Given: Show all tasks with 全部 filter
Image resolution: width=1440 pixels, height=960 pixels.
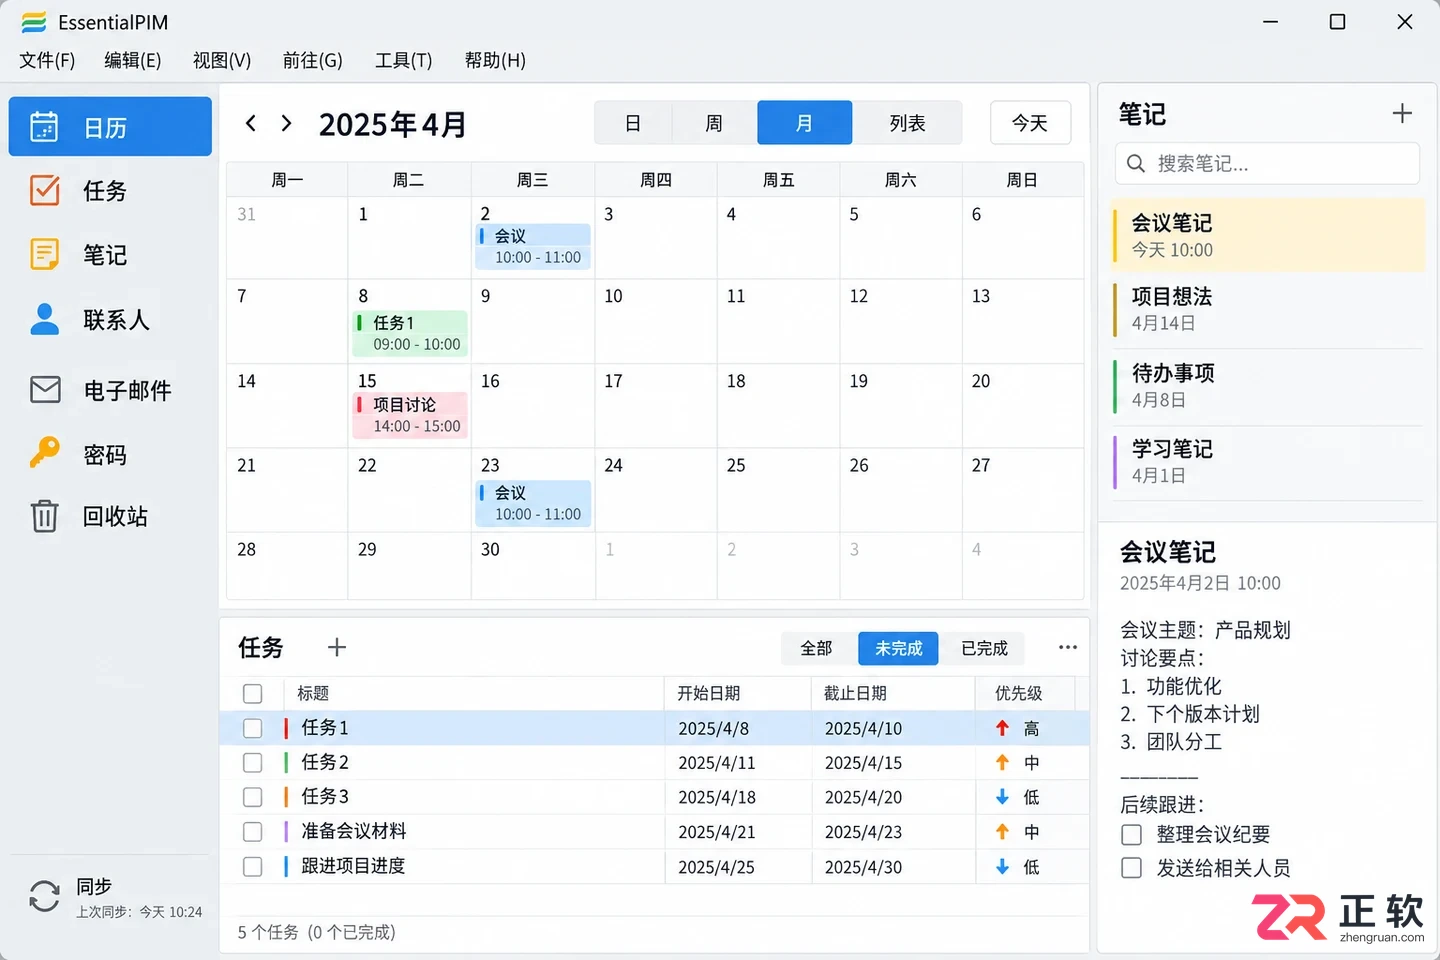Looking at the screenshot, I should point(817,648).
